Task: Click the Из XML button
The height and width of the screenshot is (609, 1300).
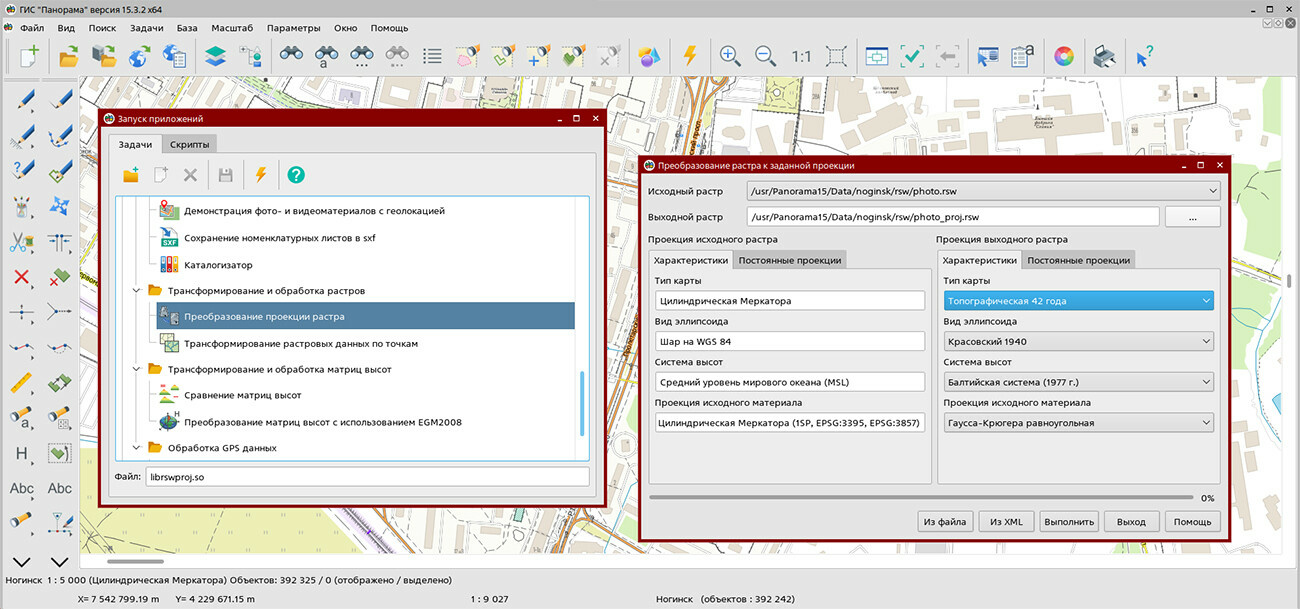Action: (x=1006, y=521)
